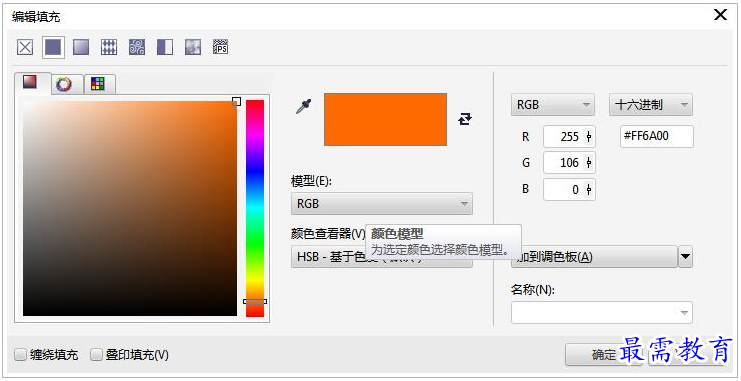Screen dimensions: 741x381
Task: Click the hex field showing #FF6A00
Action: (656, 136)
